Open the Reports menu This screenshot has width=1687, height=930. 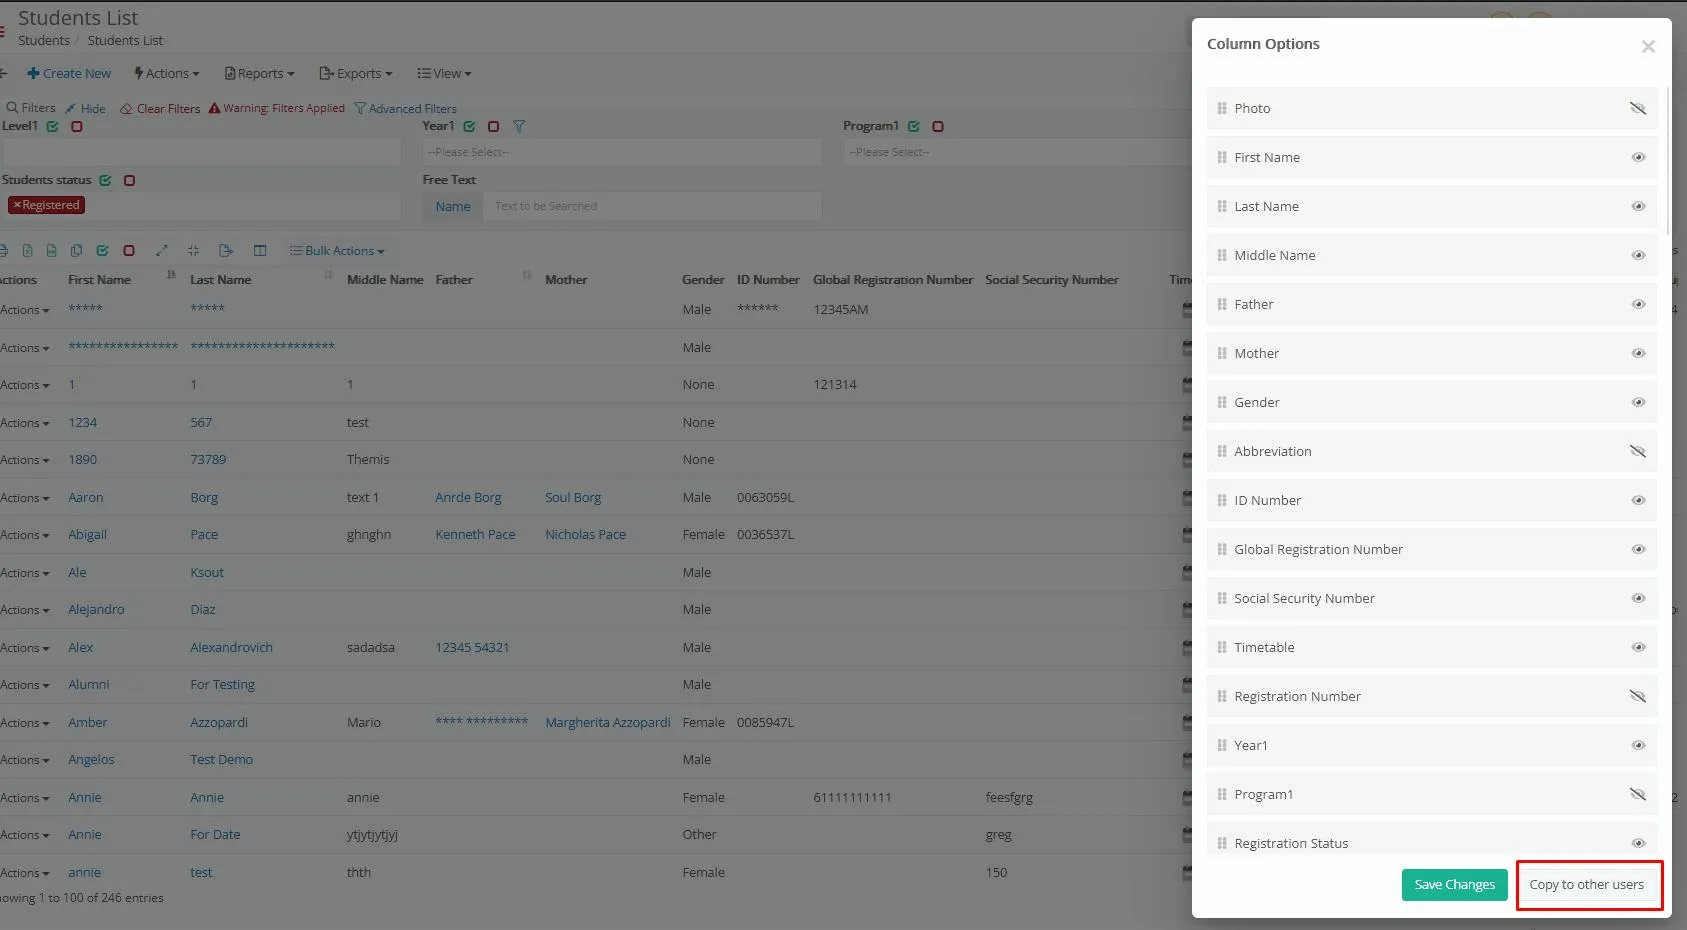click(260, 74)
